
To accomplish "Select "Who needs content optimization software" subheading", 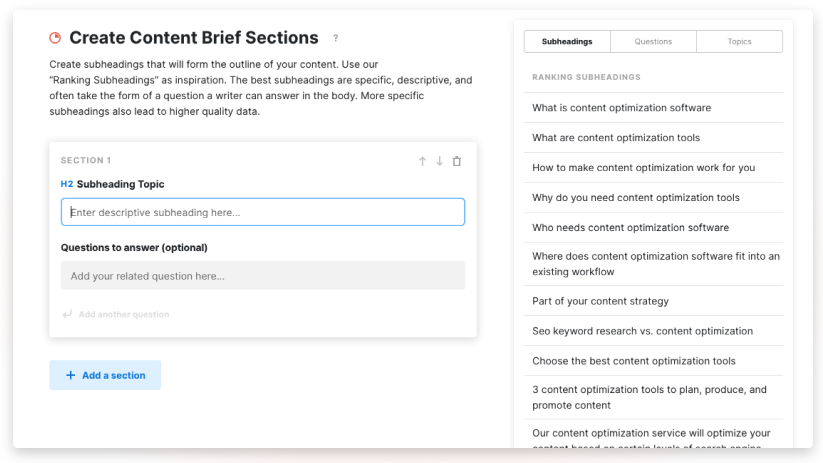I will pyautogui.click(x=630, y=228).
